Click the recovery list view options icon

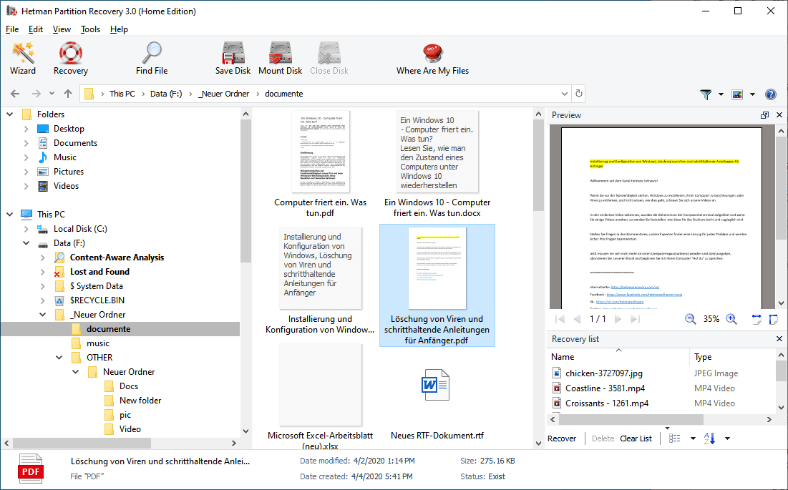674,438
